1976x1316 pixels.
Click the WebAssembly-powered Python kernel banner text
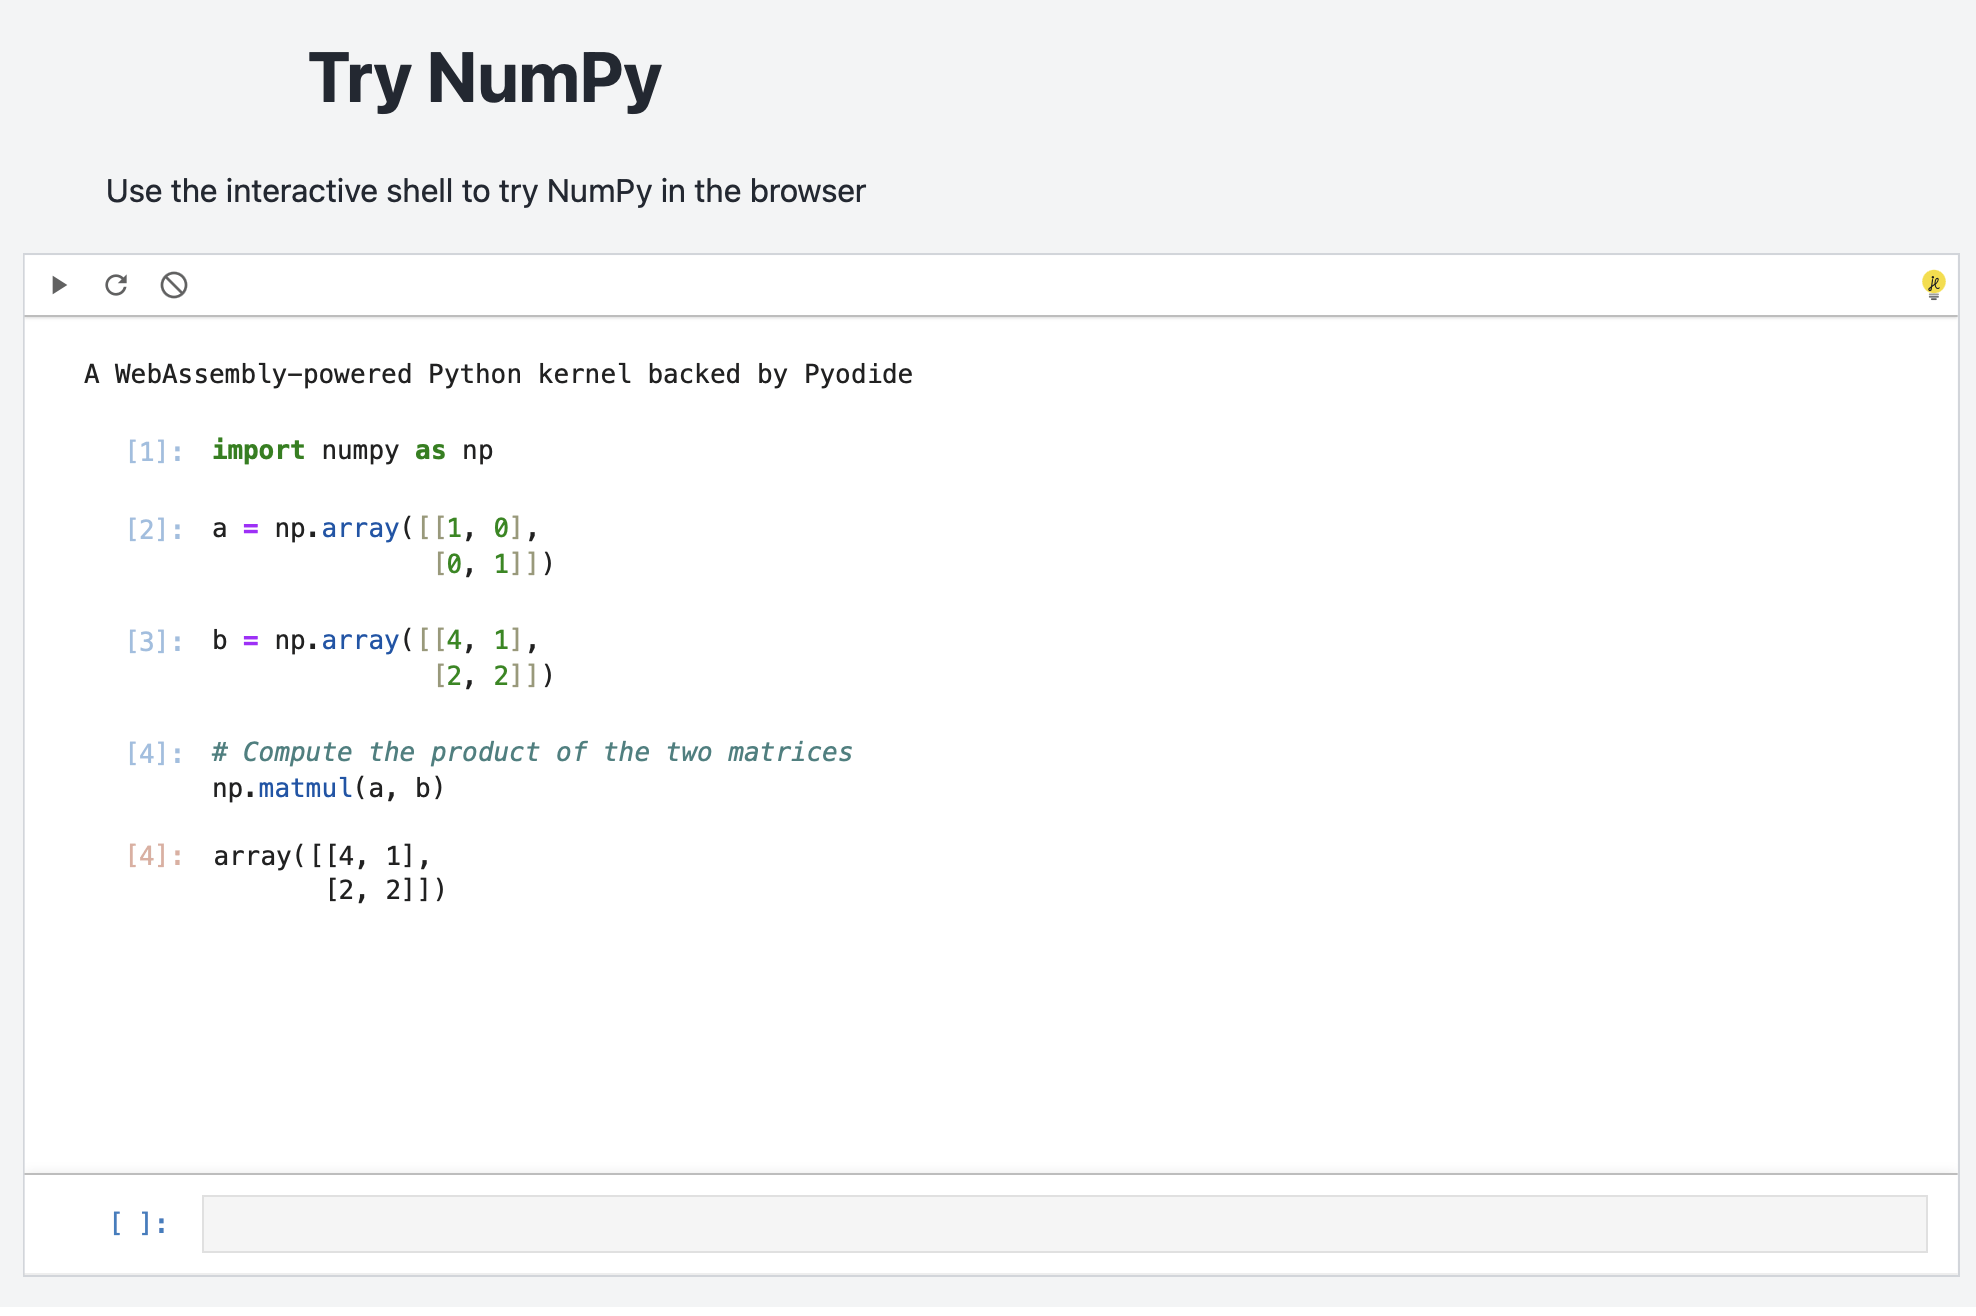pyautogui.click(x=498, y=374)
